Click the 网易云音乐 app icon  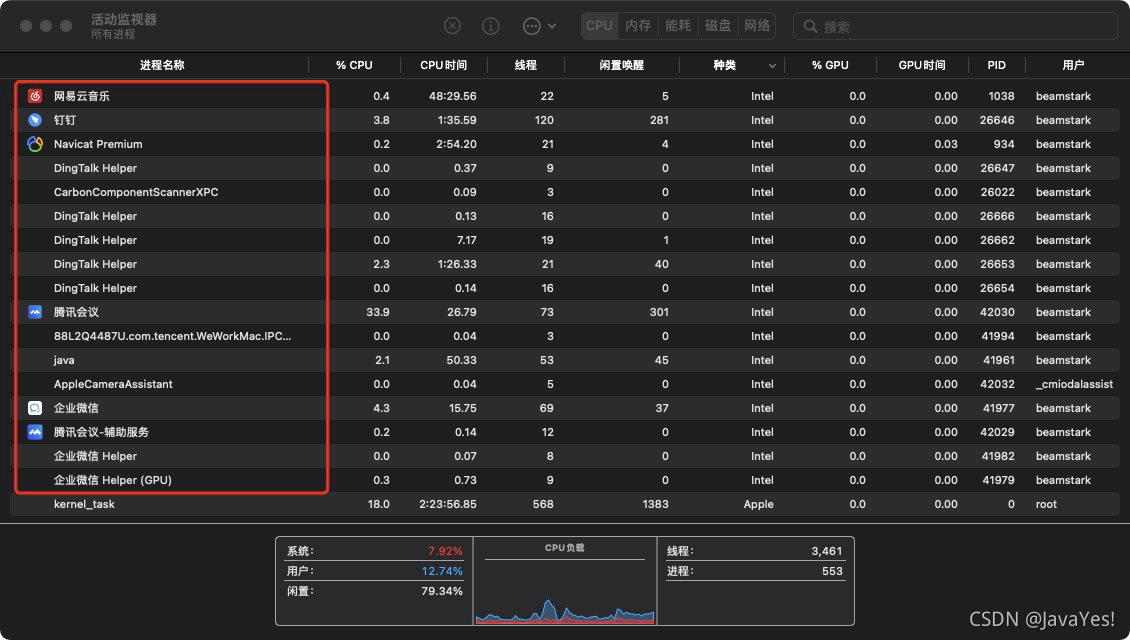pyautogui.click(x=35, y=96)
